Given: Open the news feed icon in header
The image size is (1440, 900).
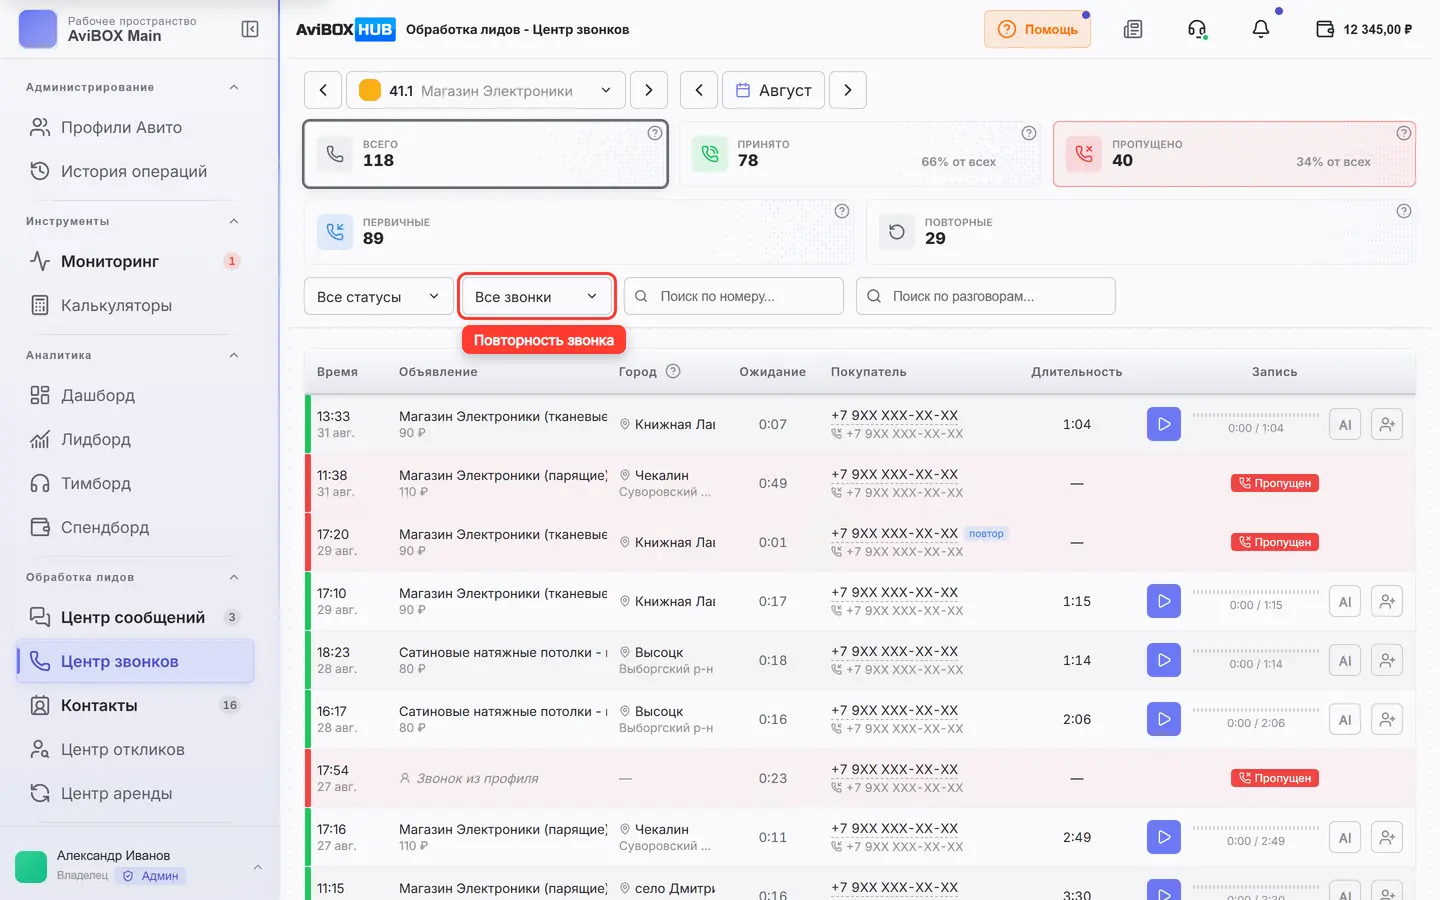Looking at the screenshot, I should tap(1132, 29).
